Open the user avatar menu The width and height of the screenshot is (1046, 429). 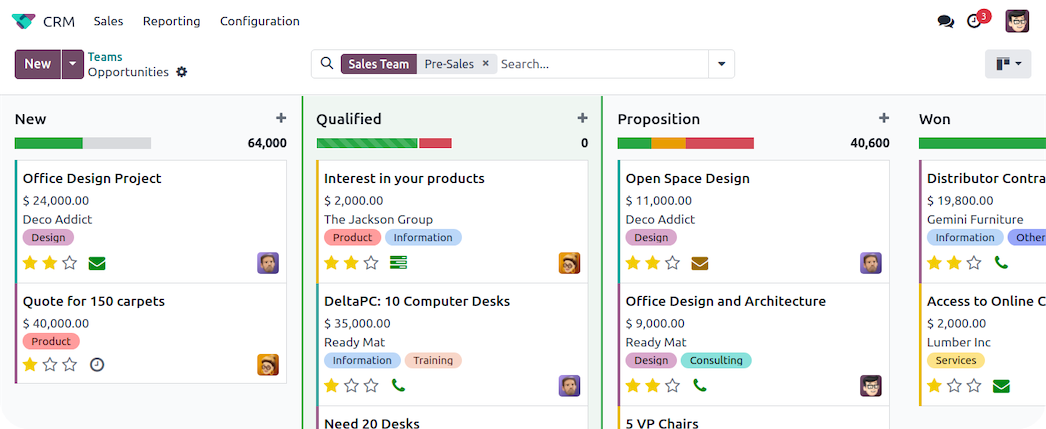pyautogui.click(x=1017, y=21)
